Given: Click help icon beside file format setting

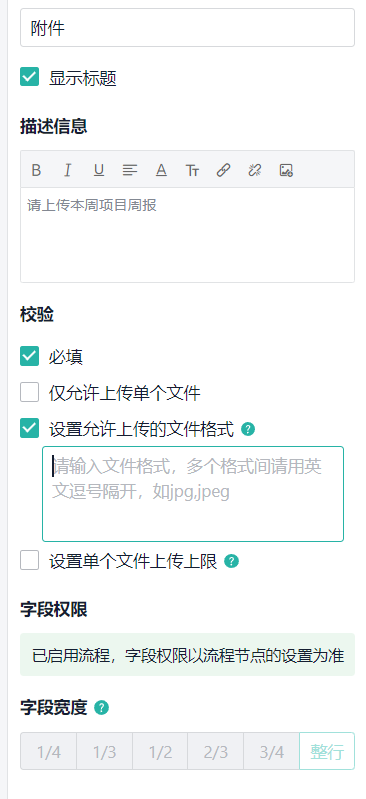Looking at the screenshot, I should point(248,429).
